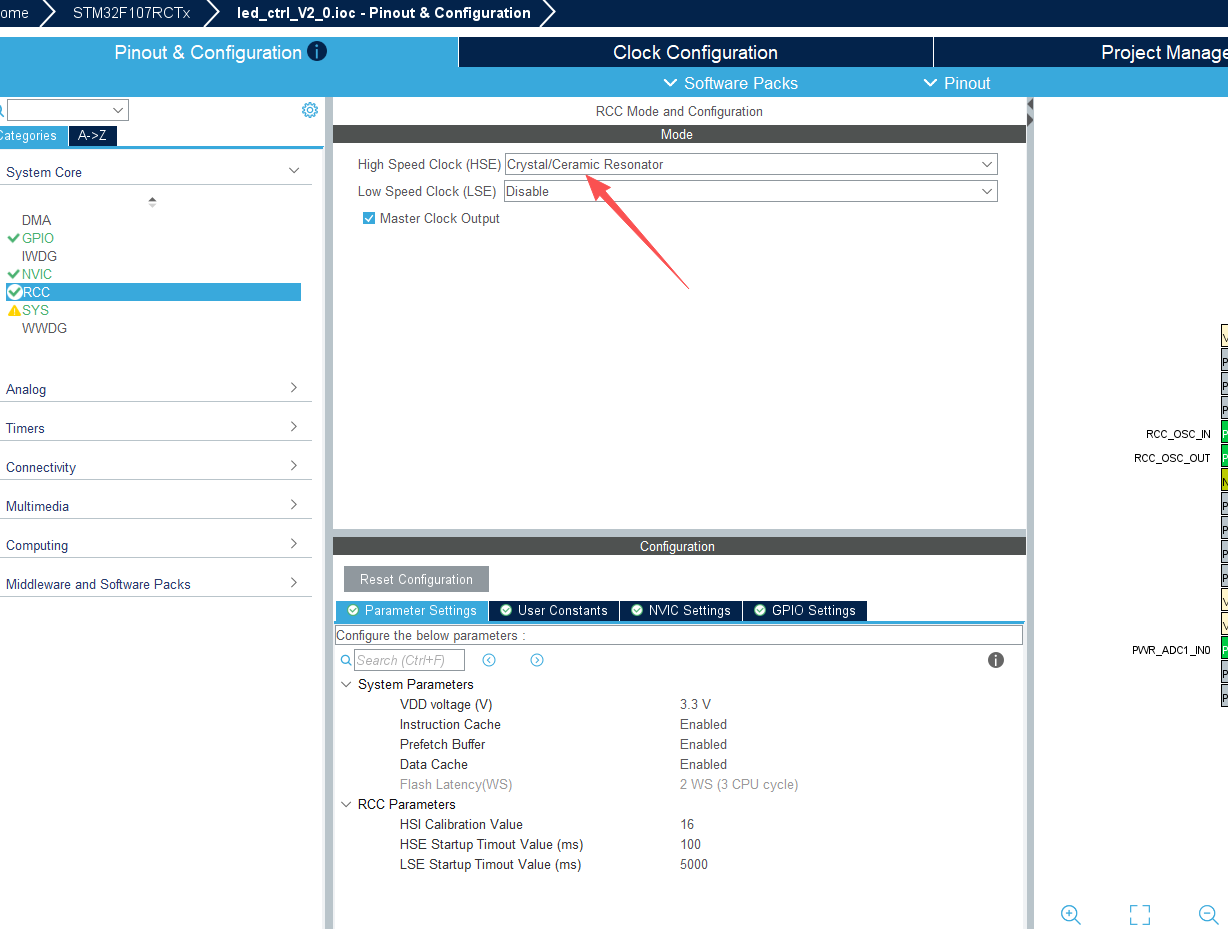Image resolution: width=1228 pixels, height=929 pixels.
Task: Click the HSE Startup Timout value 100
Action: click(x=690, y=844)
